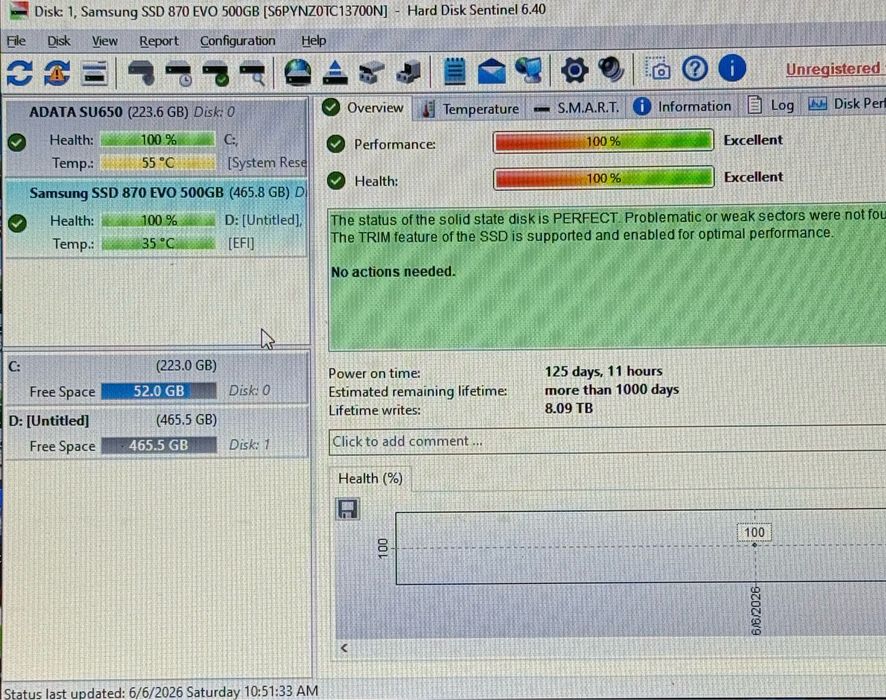Open Configuration via the gear icon
Screen dimensions: 886x700
pos(574,70)
